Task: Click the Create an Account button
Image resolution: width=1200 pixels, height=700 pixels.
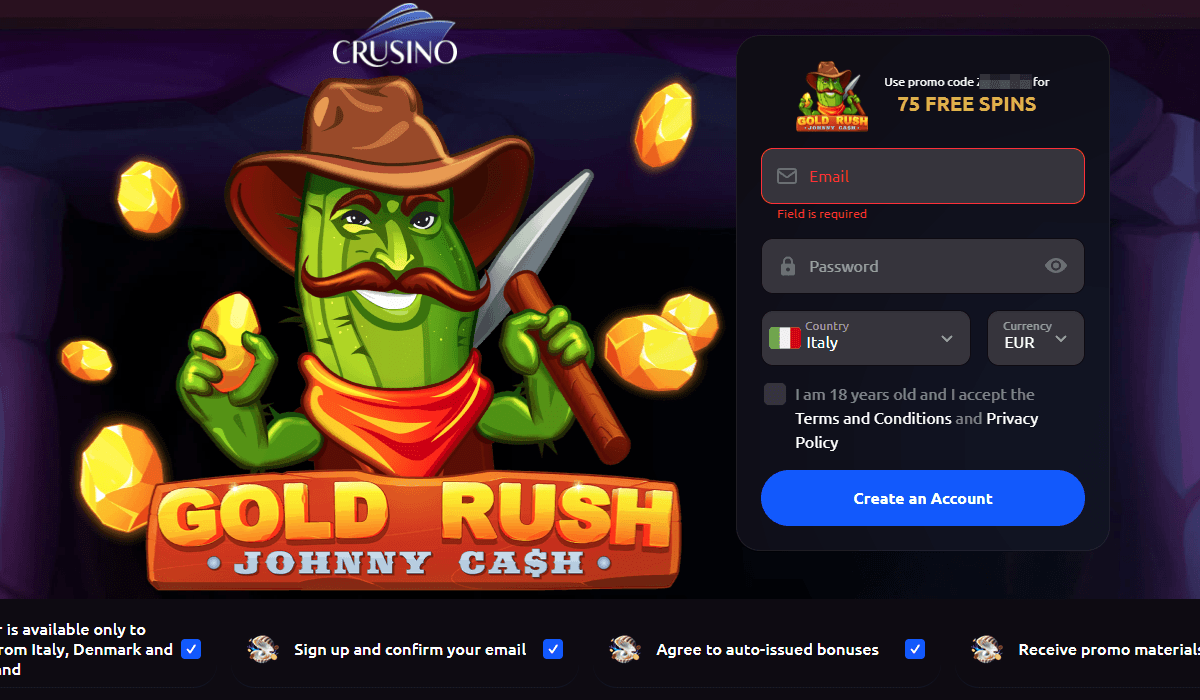Action: tap(923, 498)
